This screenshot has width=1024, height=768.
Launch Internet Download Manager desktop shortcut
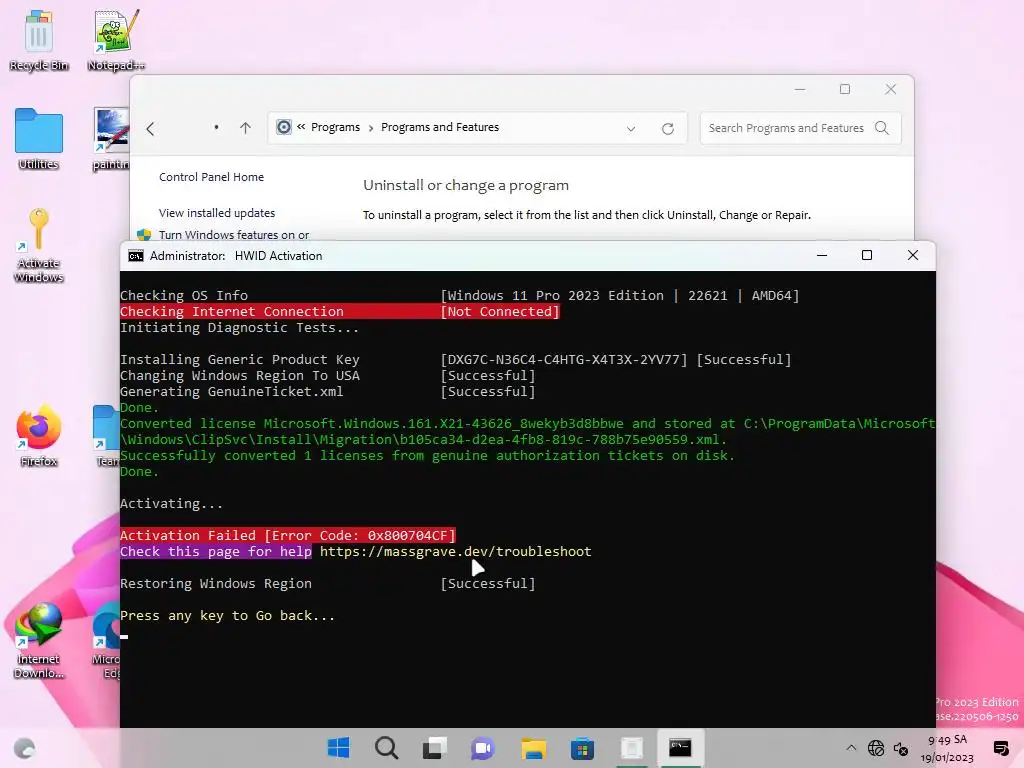pyautogui.click(x=39, y=640)
